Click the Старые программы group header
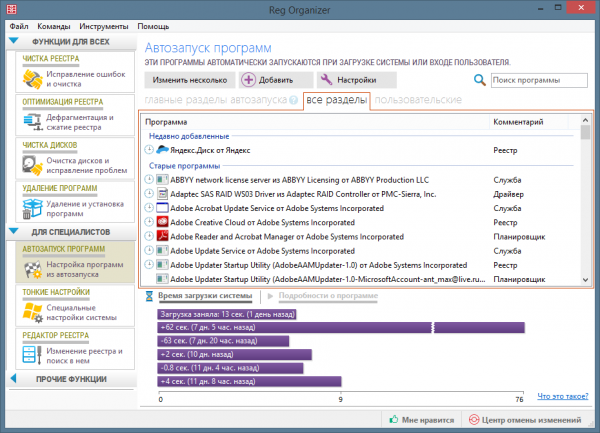This screenshot has height=433, width=600. pyautogui.click(x=184, y=166)
